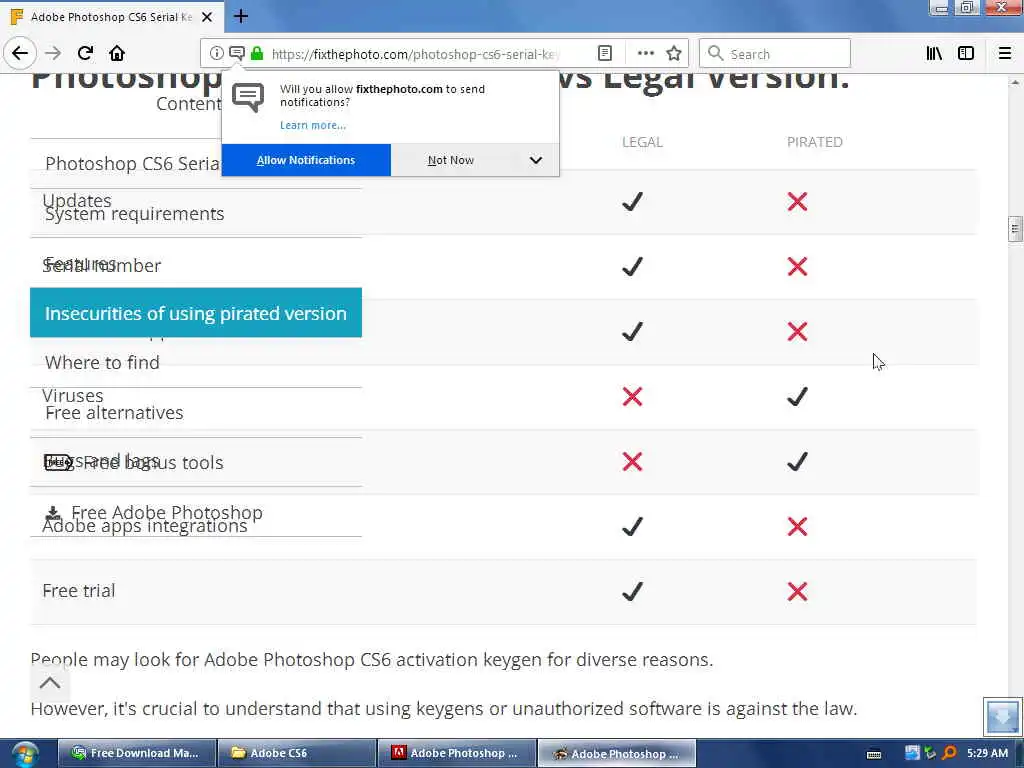This screenshot has width=1024, height=768.
Task: Click the Legal red cross in Viruses row
Action: [x=632, y=396]
